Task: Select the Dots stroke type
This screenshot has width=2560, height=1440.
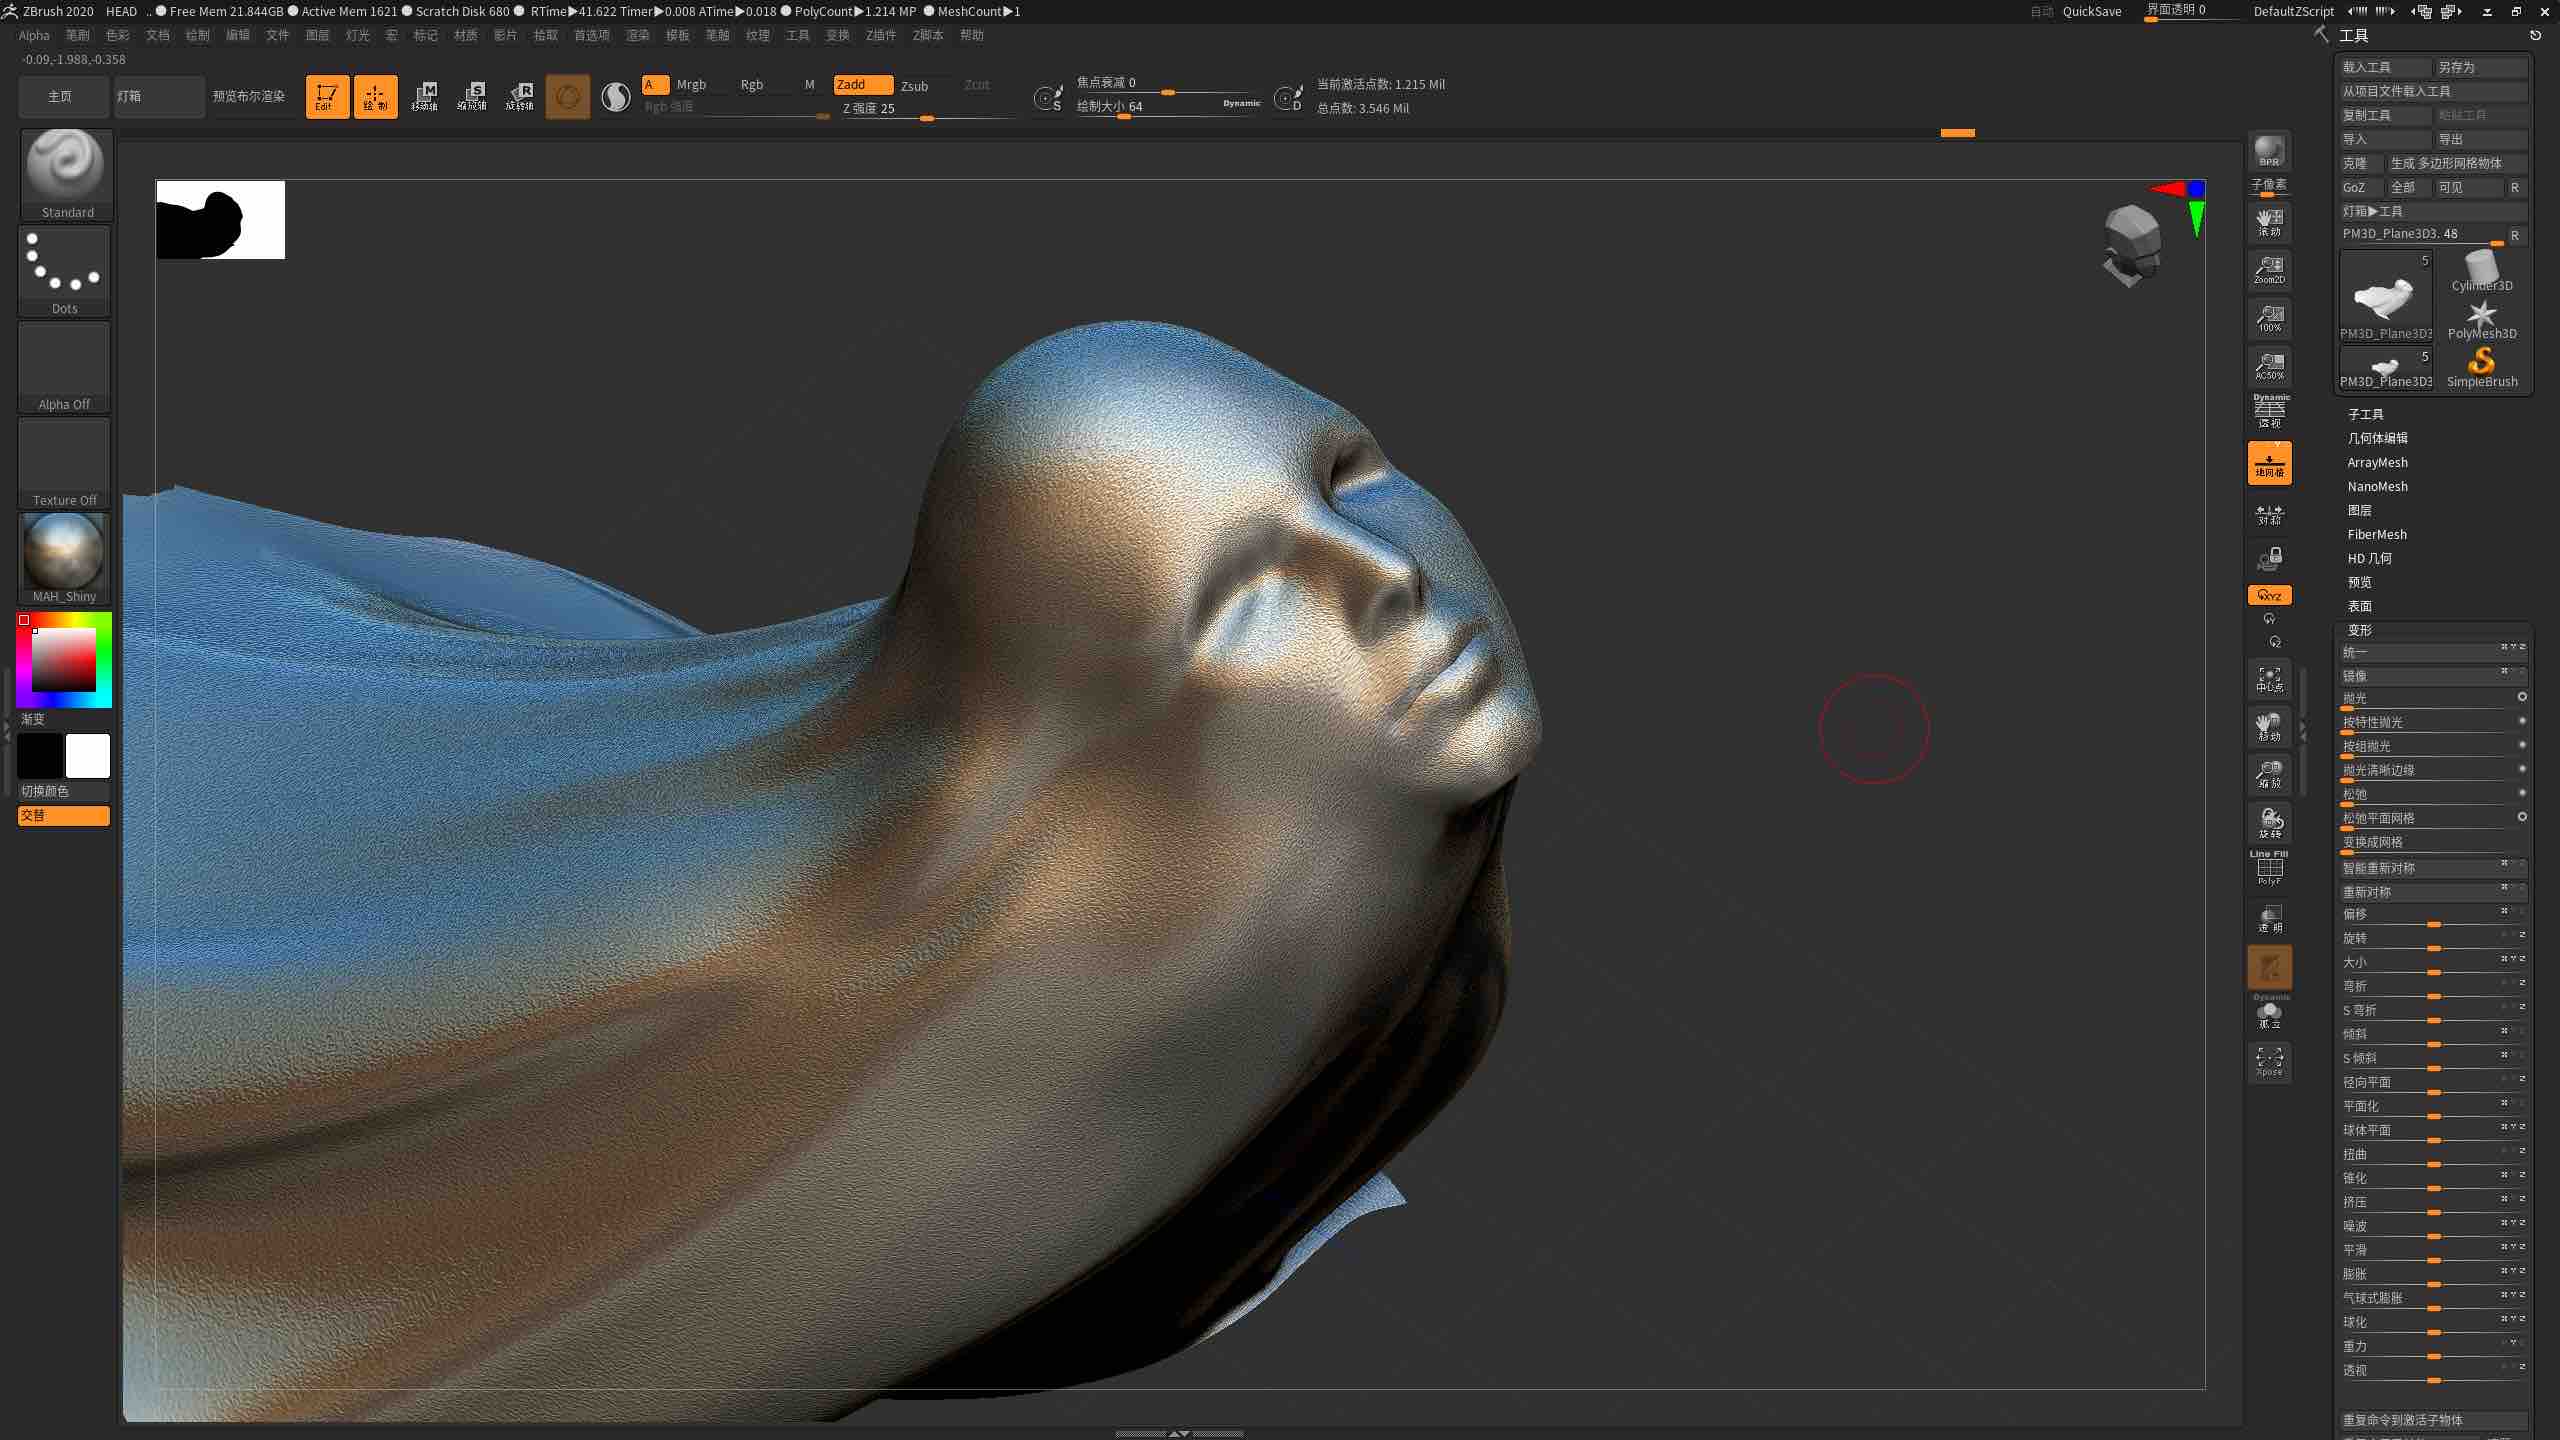Action: [64, 265]
